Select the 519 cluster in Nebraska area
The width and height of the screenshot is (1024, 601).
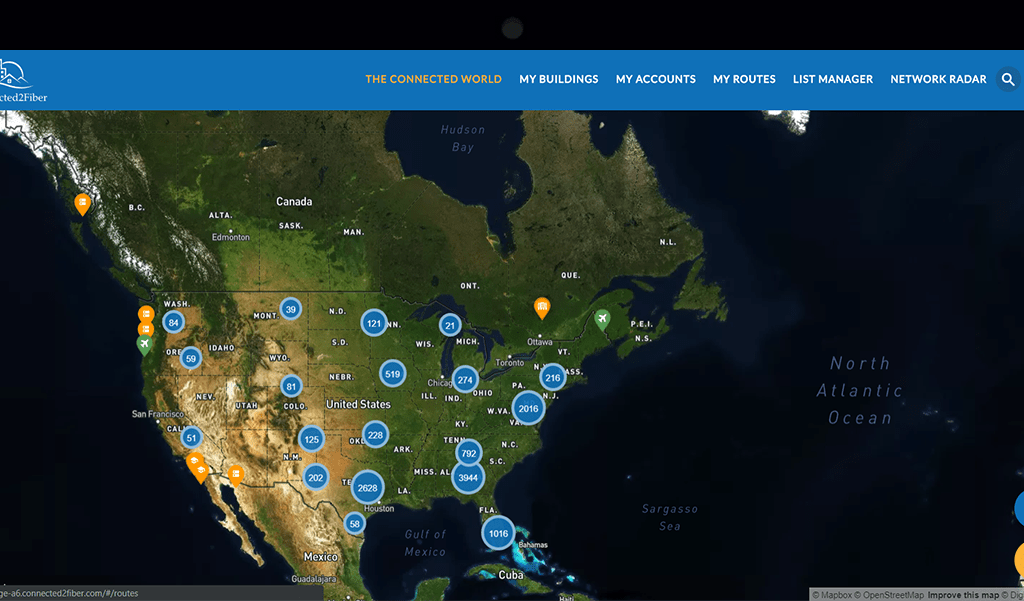click(393, 374)
